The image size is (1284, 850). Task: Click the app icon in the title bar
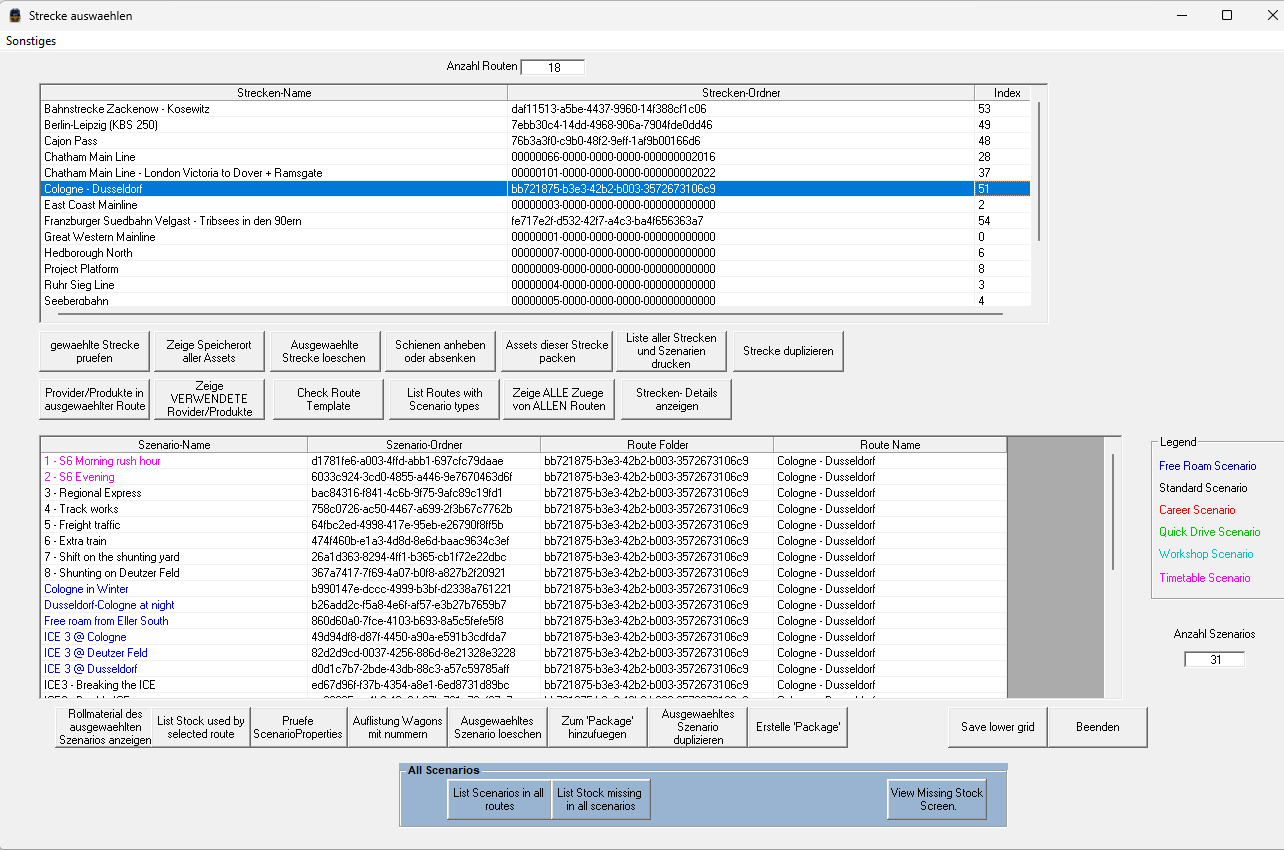pyautogui.click(x=14, y=16)
